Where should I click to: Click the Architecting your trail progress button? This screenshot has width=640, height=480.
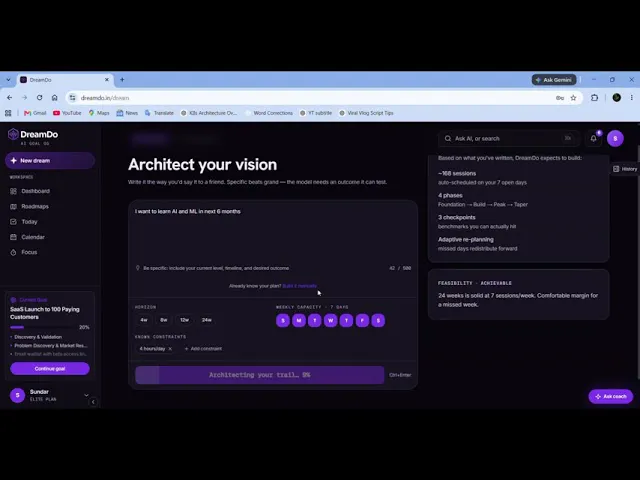click(x=260, y=375)
